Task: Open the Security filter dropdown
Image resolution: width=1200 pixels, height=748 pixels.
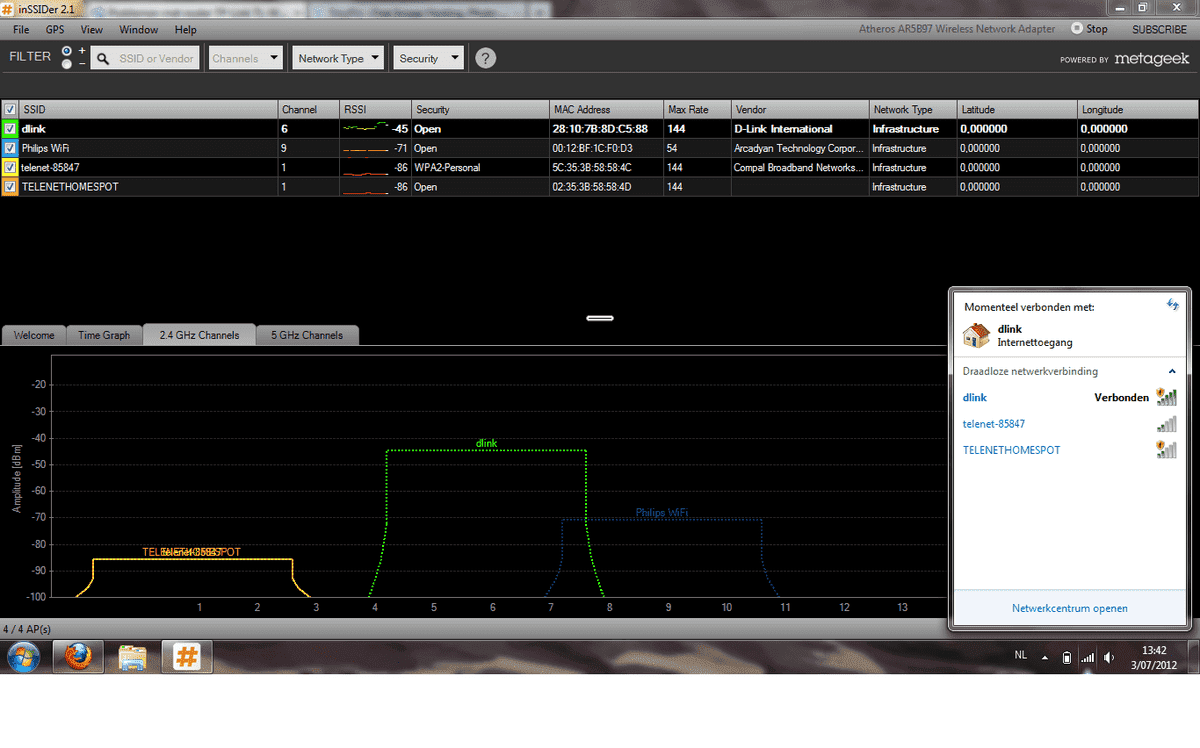Action: pyautogui.click(x=428, y=58)
